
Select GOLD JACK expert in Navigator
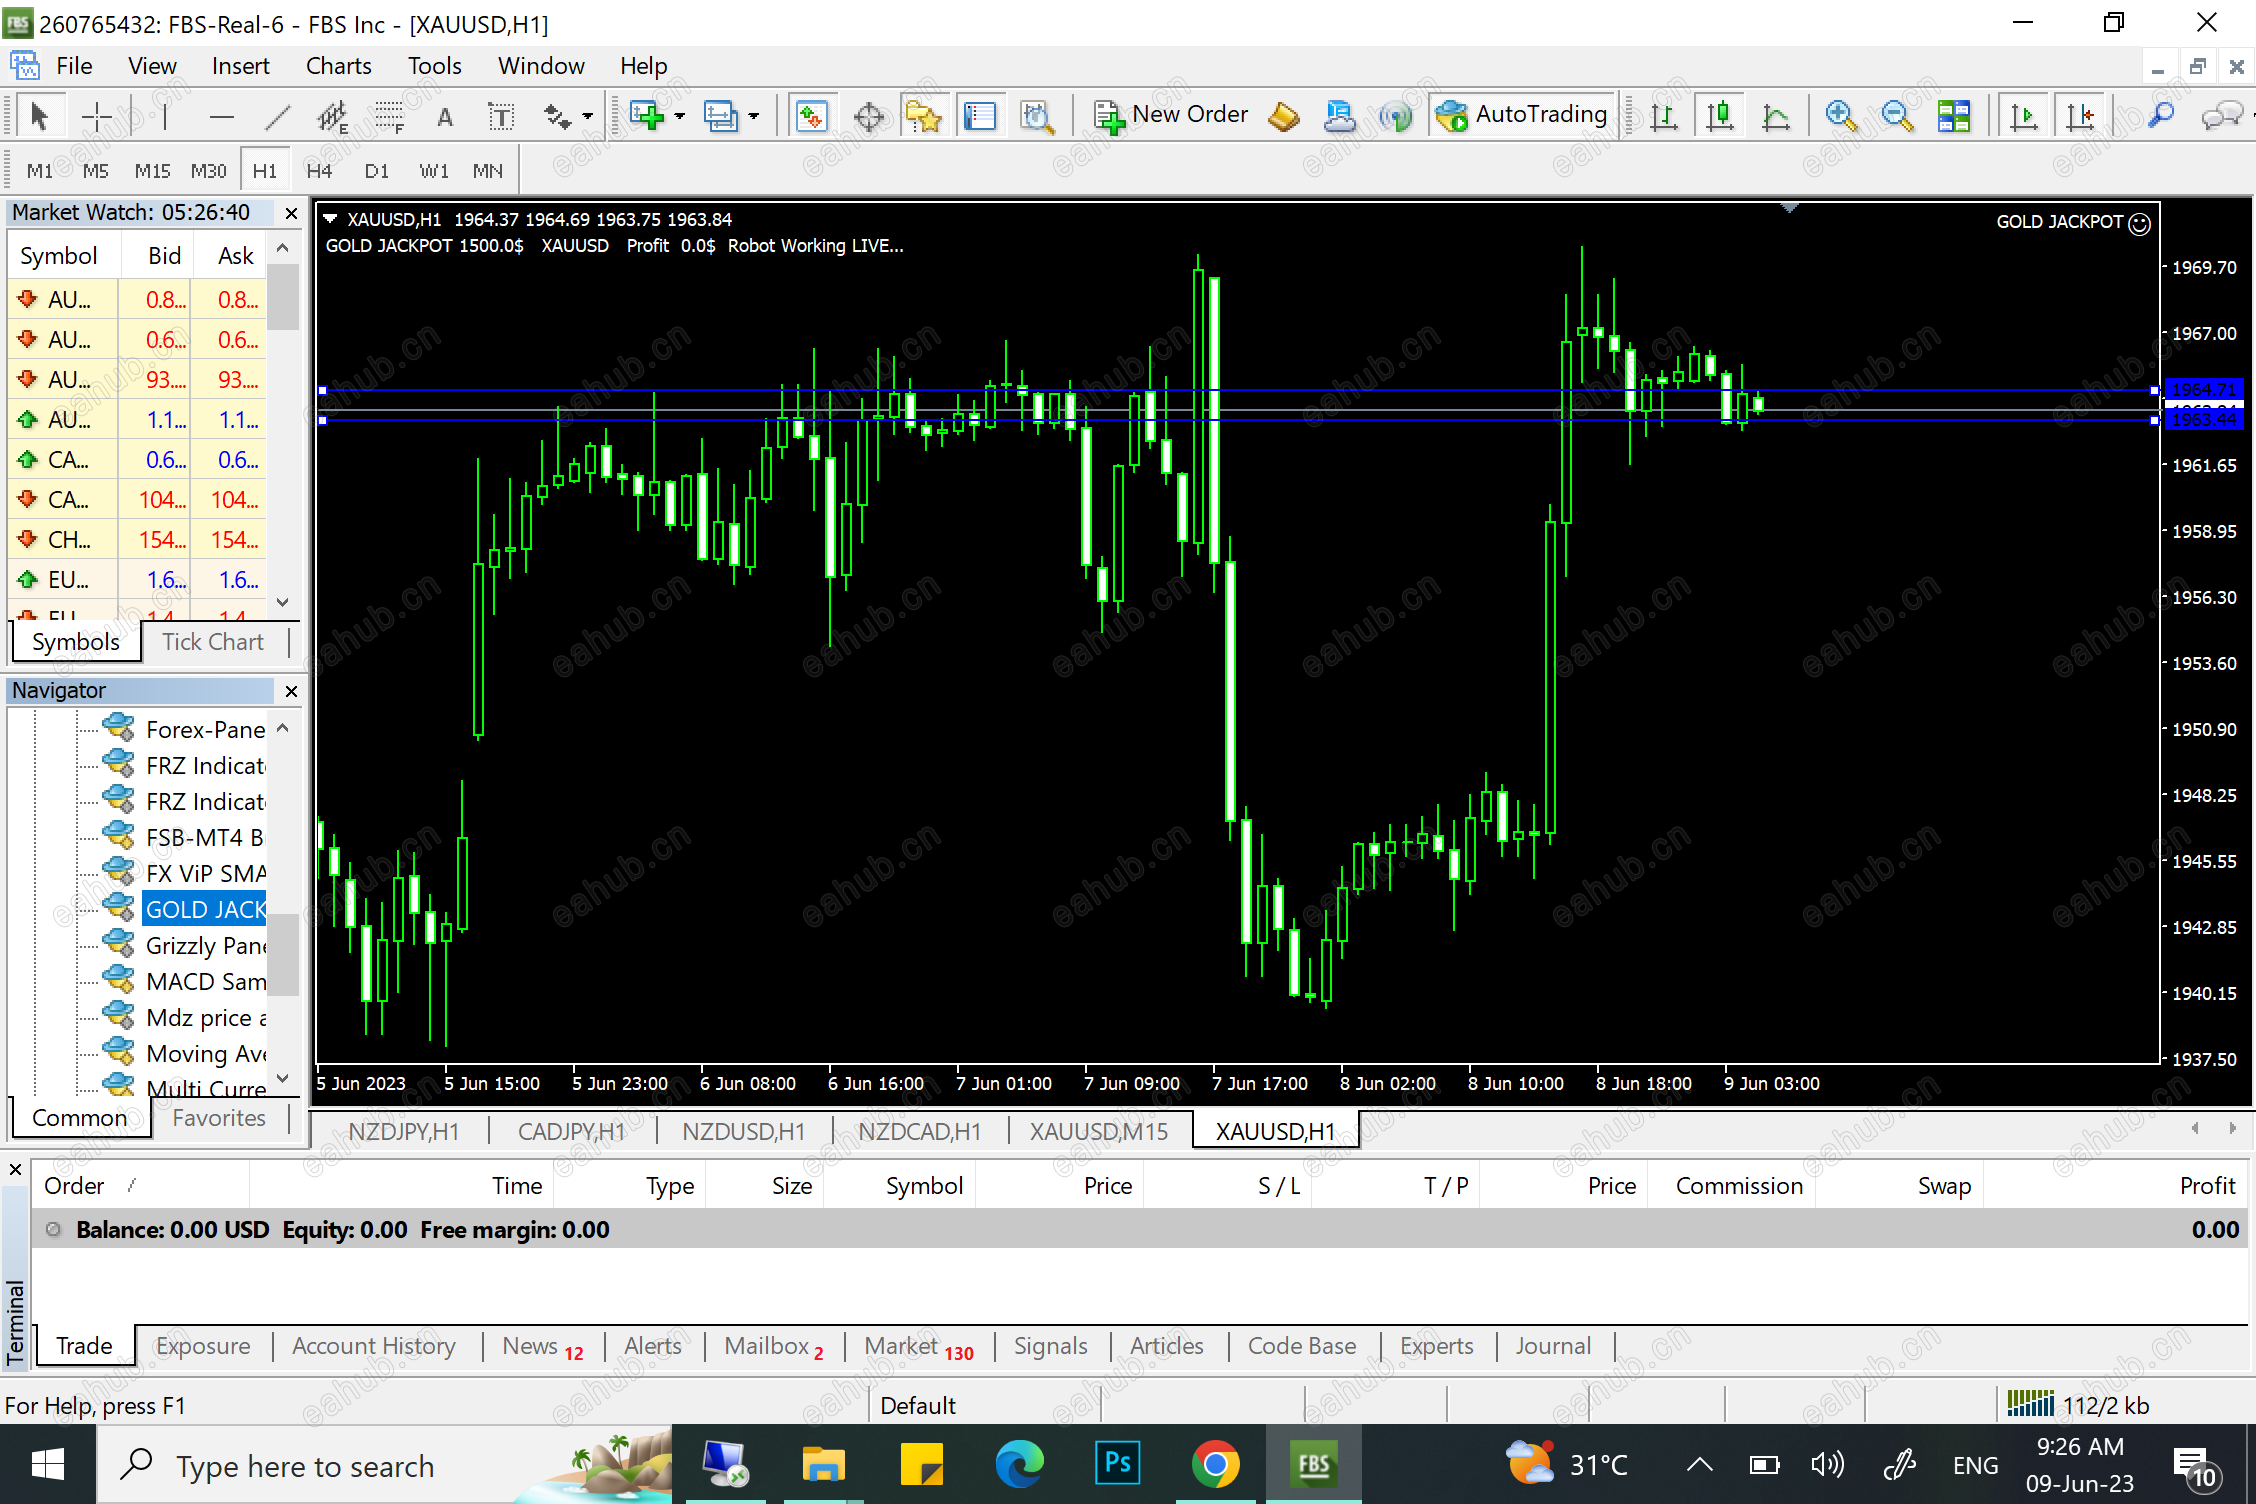(x=204, y=909)
